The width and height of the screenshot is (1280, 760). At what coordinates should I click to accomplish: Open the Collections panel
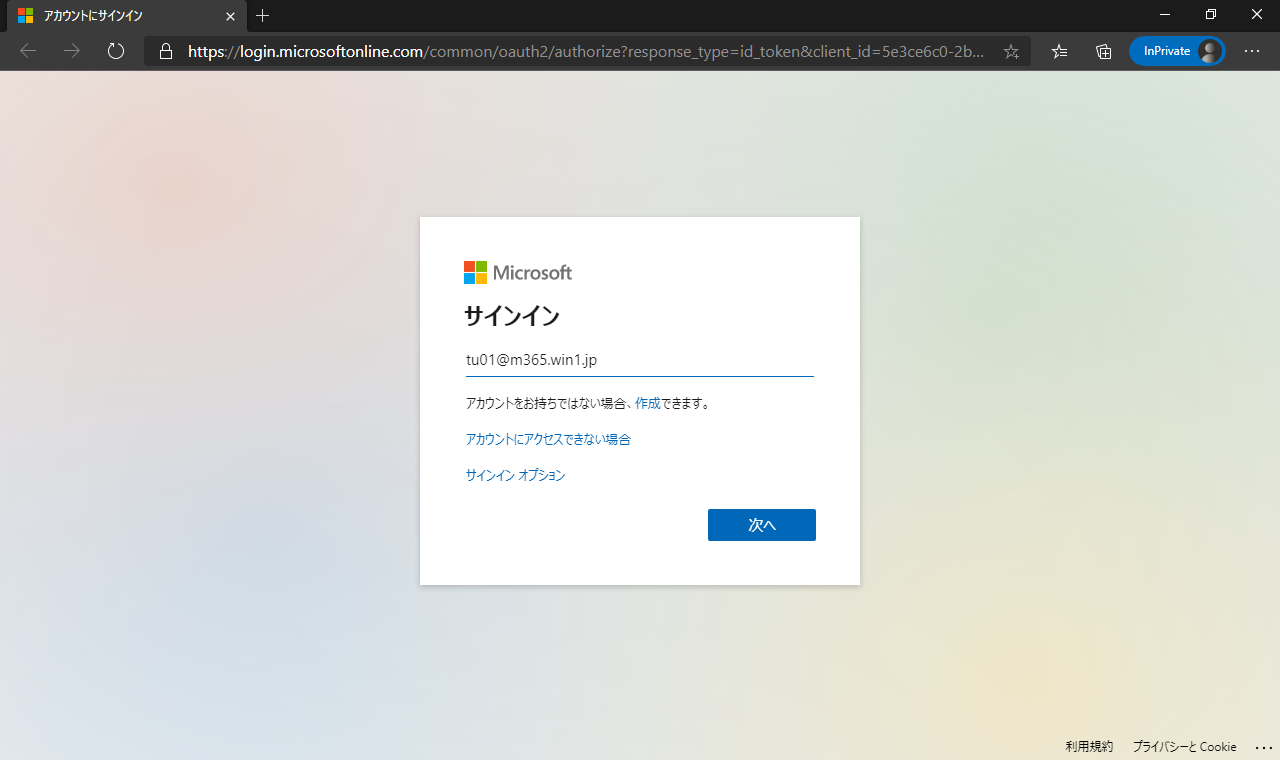[x=1104, y=51]
